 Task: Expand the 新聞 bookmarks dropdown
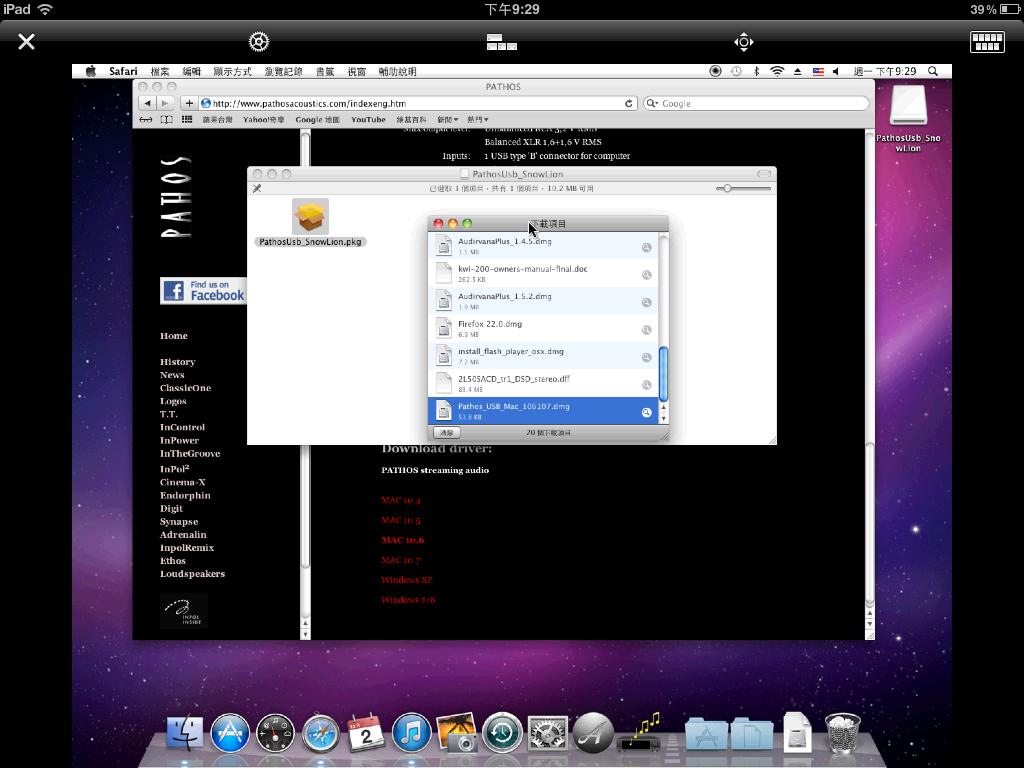[x=447, y=120]
